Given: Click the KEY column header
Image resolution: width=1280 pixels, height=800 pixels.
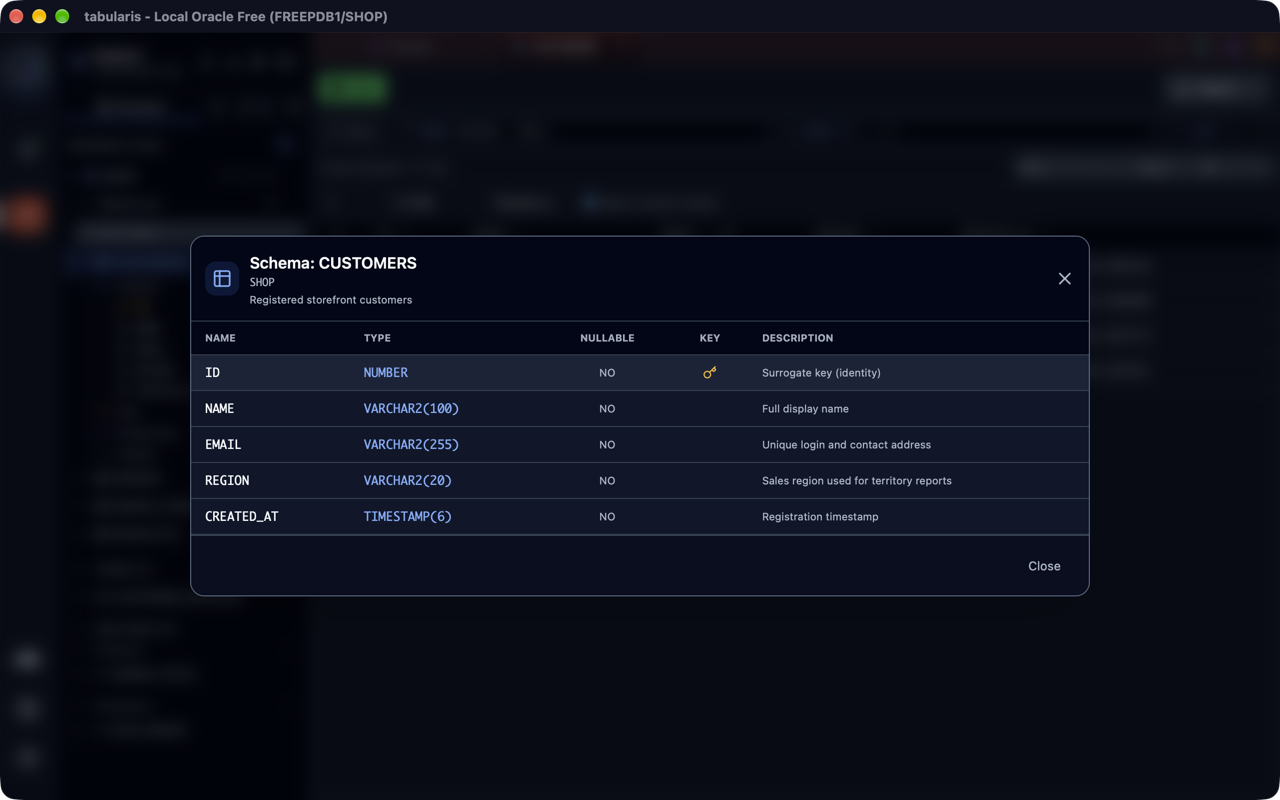Looking at the screenshot, I should [x=710, y=338].
